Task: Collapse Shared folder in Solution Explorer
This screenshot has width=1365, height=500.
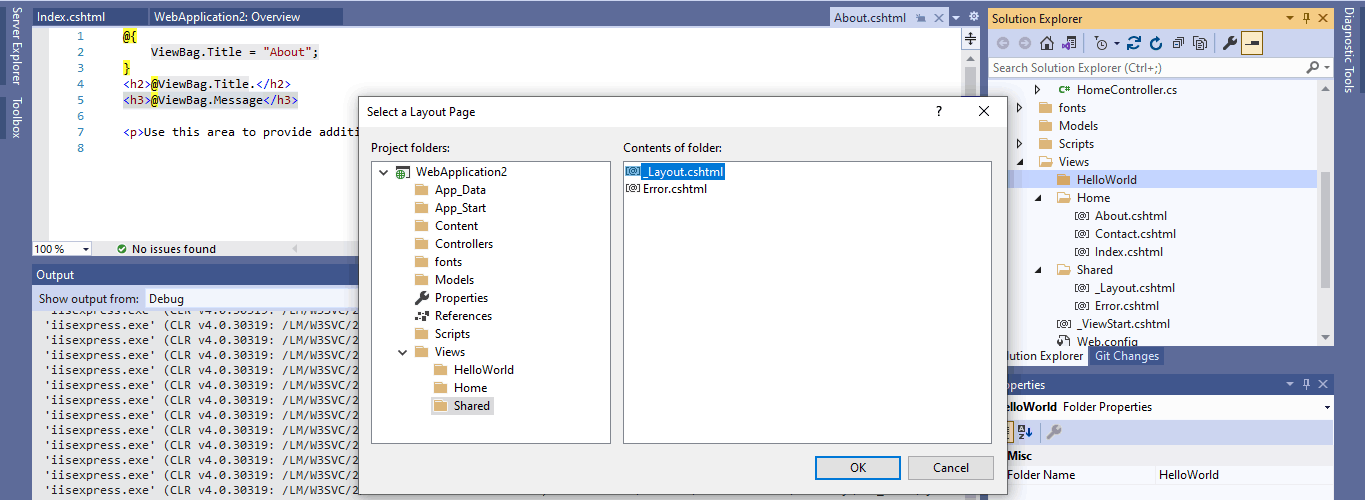Action: (x=1038, y=270)
